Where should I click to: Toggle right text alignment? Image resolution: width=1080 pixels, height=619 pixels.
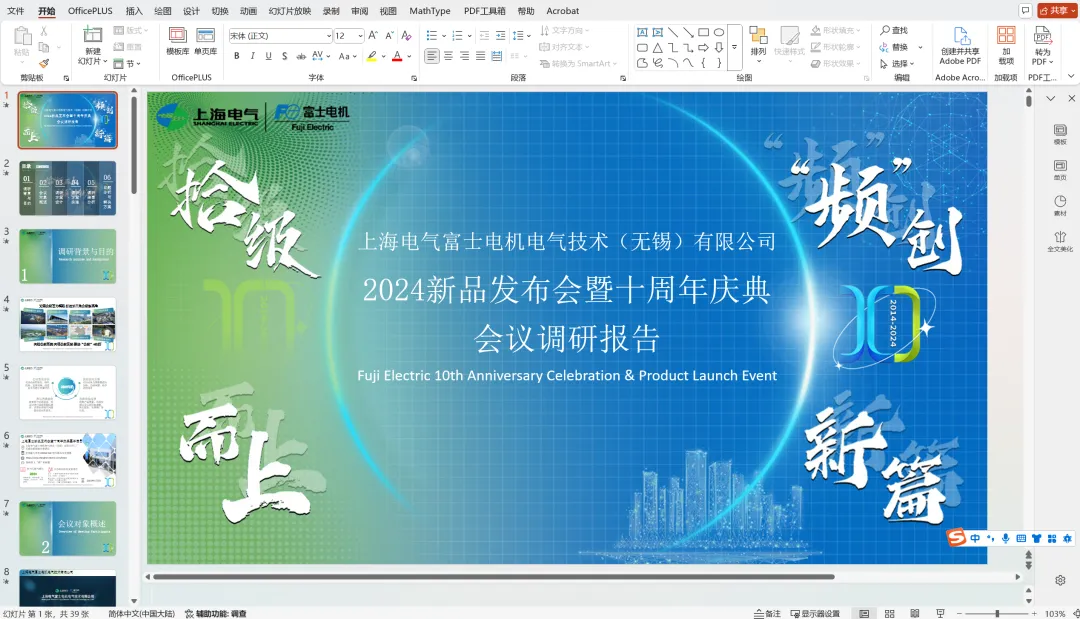pyautogui.click(x=464, y=56)
